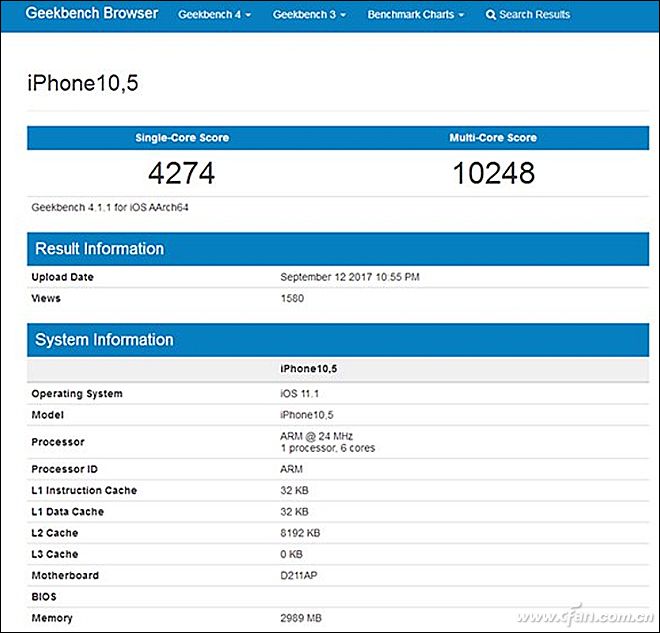Click the Single-Core Score header
Viewport: 660px width, 633px height.
click(182, 138)
